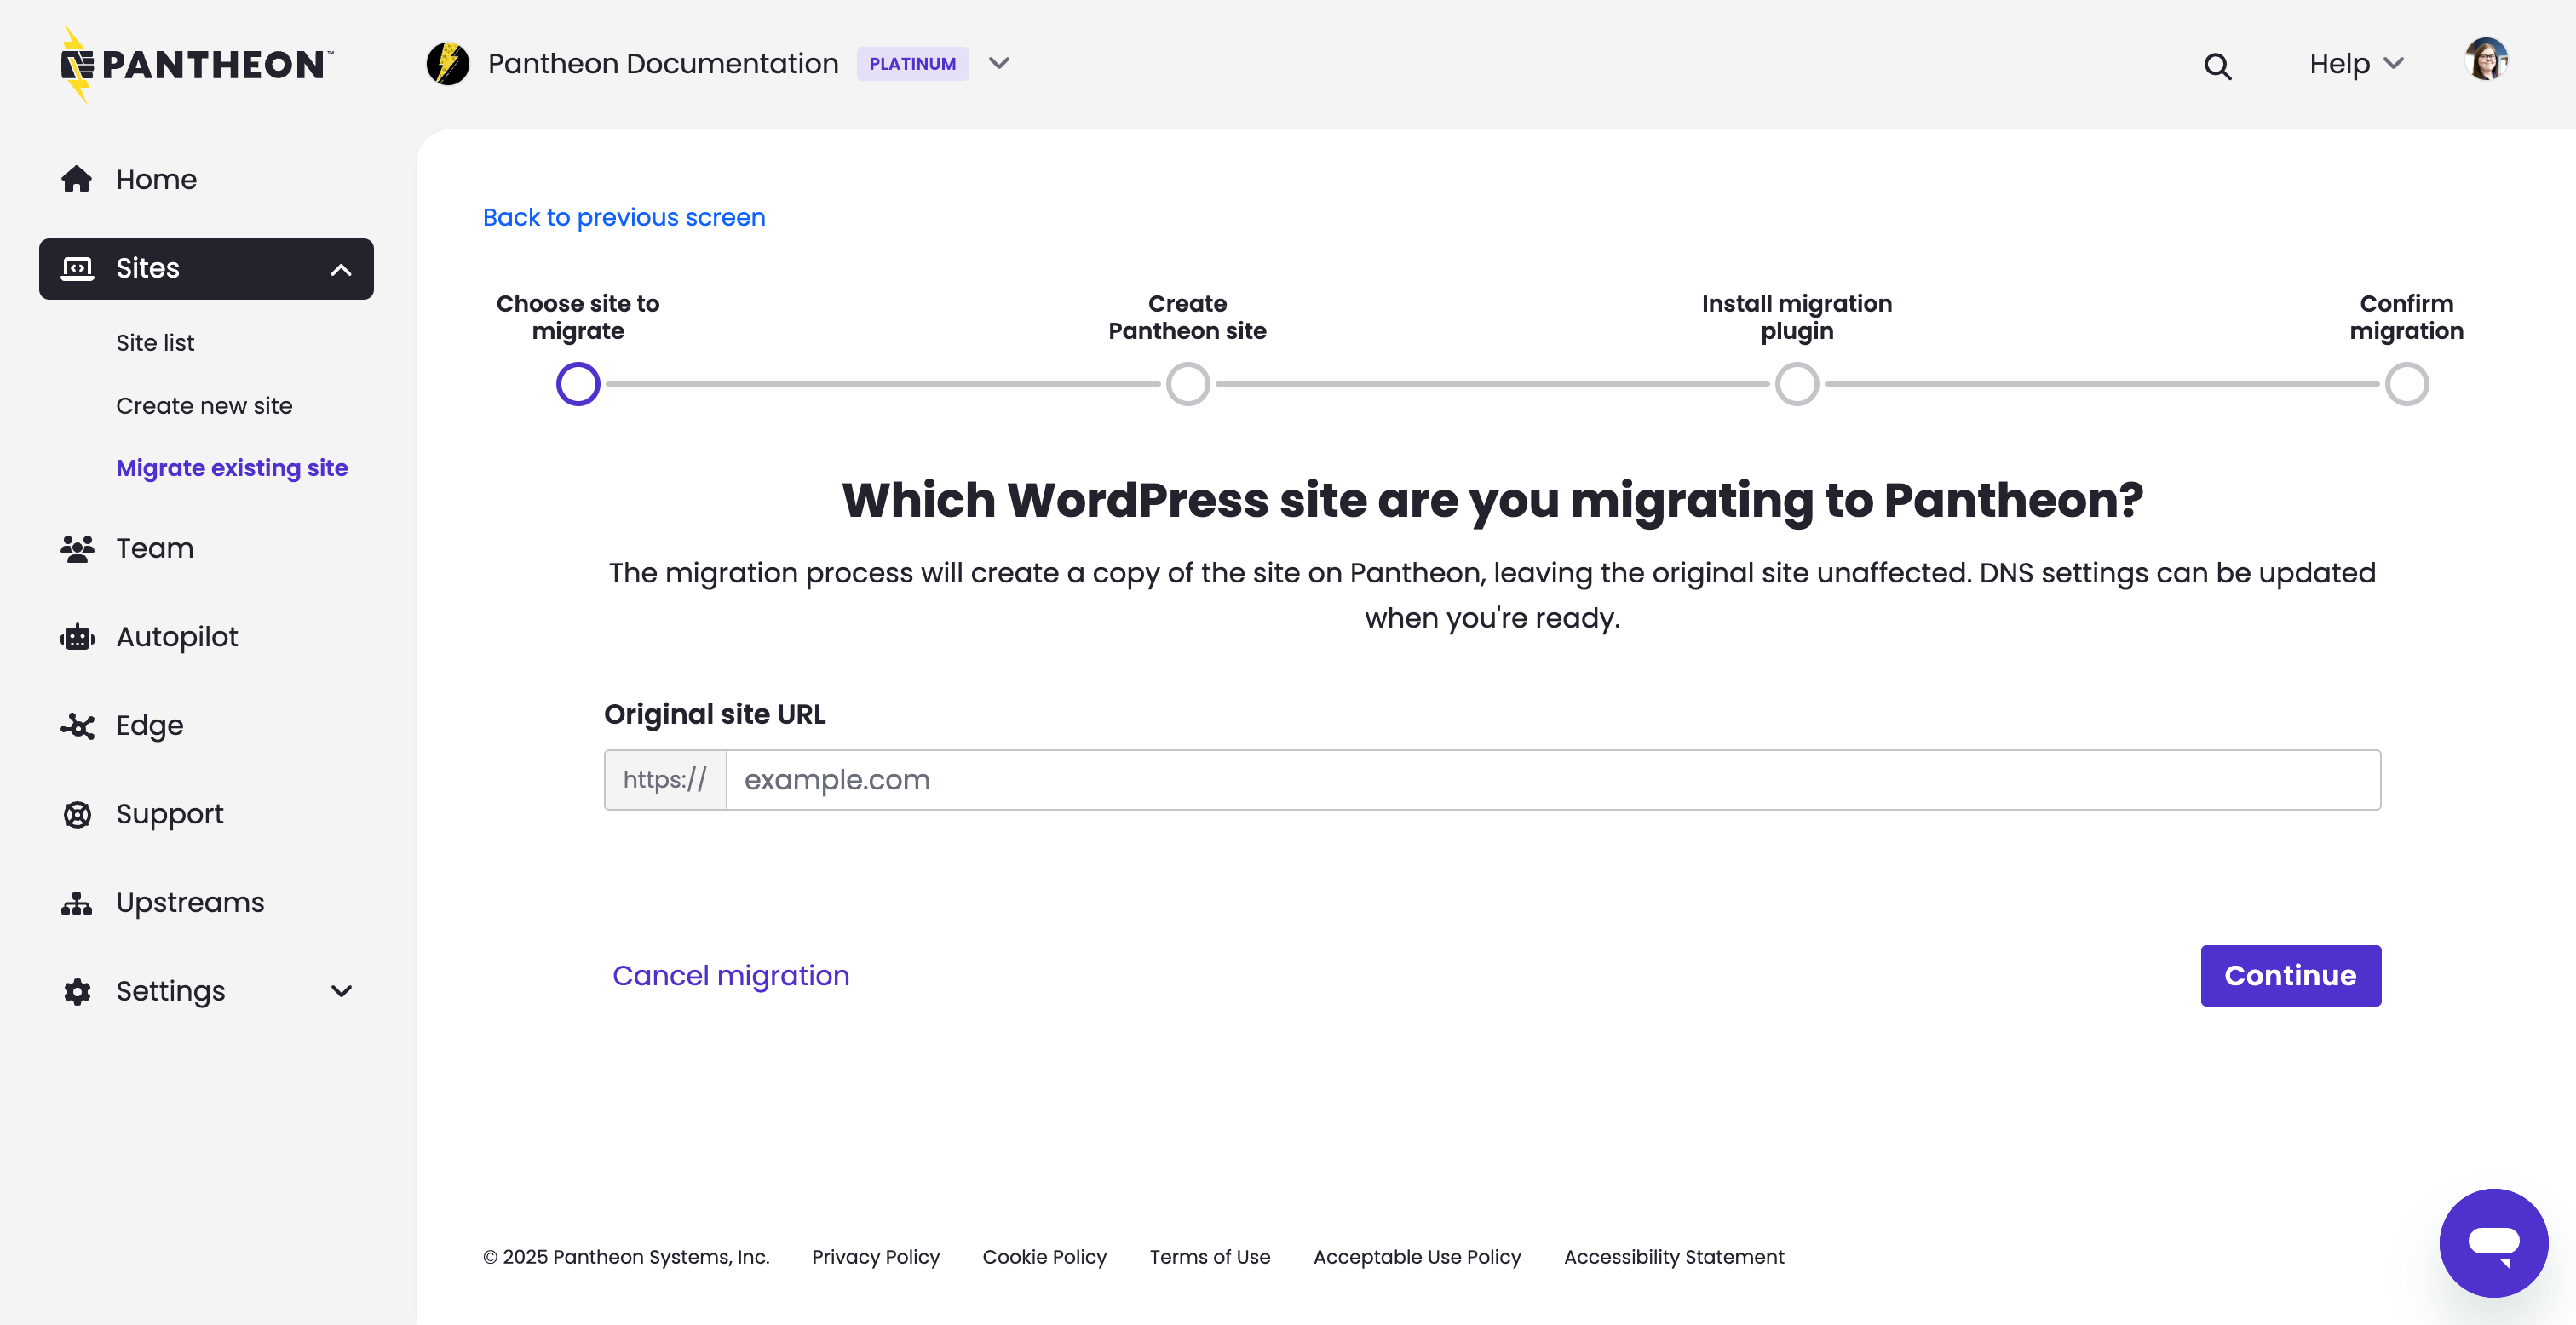Click the Support lifebuoy icon
This screenshot has height=1325, width=2576.
[77, 814]
